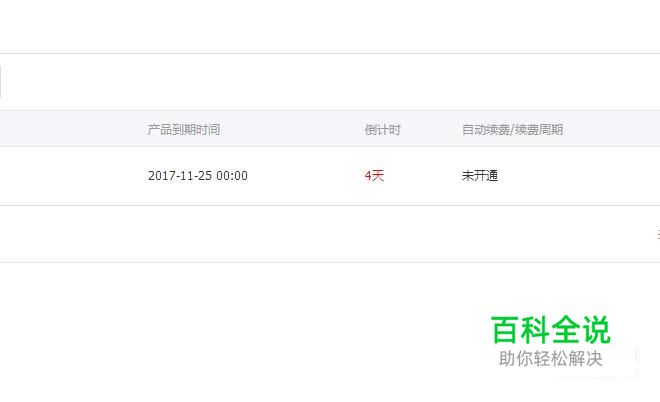
Task: Select the 倒计时 column header
Action: point(382,129)
